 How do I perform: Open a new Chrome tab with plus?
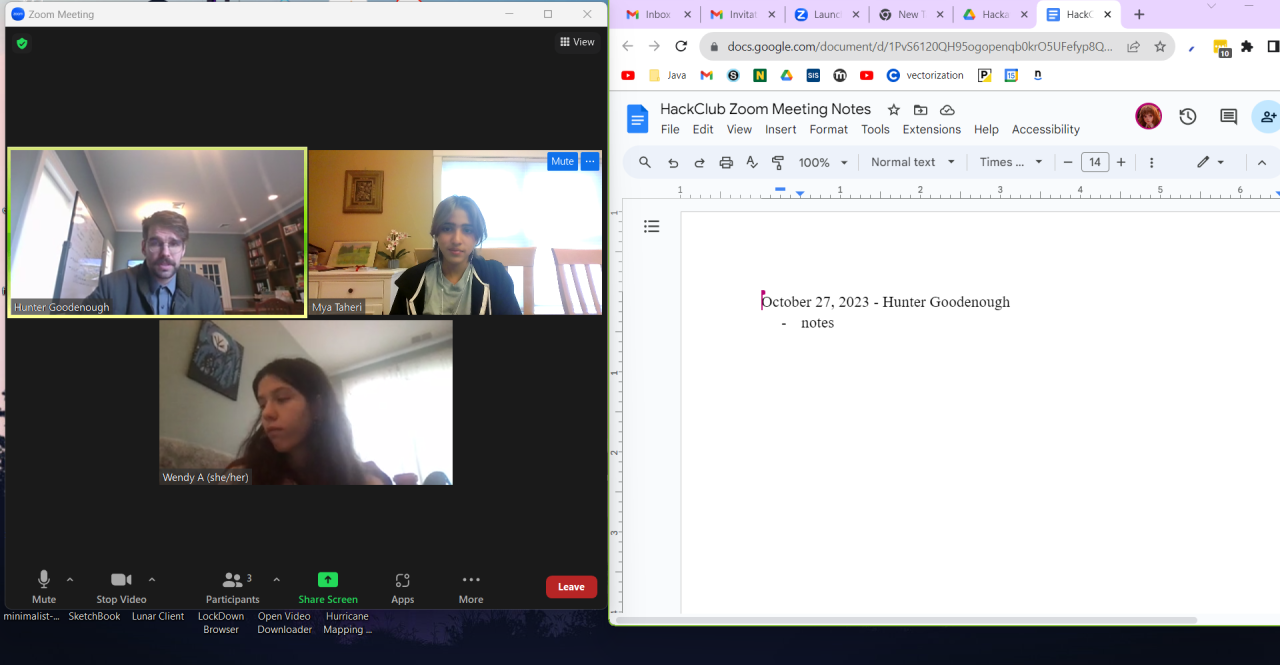[x=1139, y=15]
